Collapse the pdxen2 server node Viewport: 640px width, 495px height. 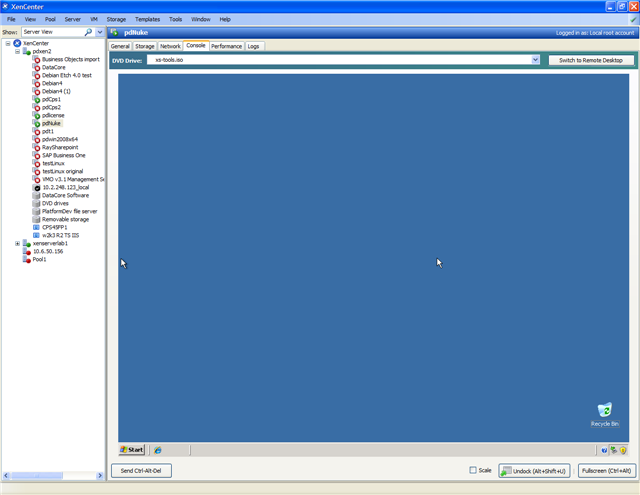click(x=17, y=51)
